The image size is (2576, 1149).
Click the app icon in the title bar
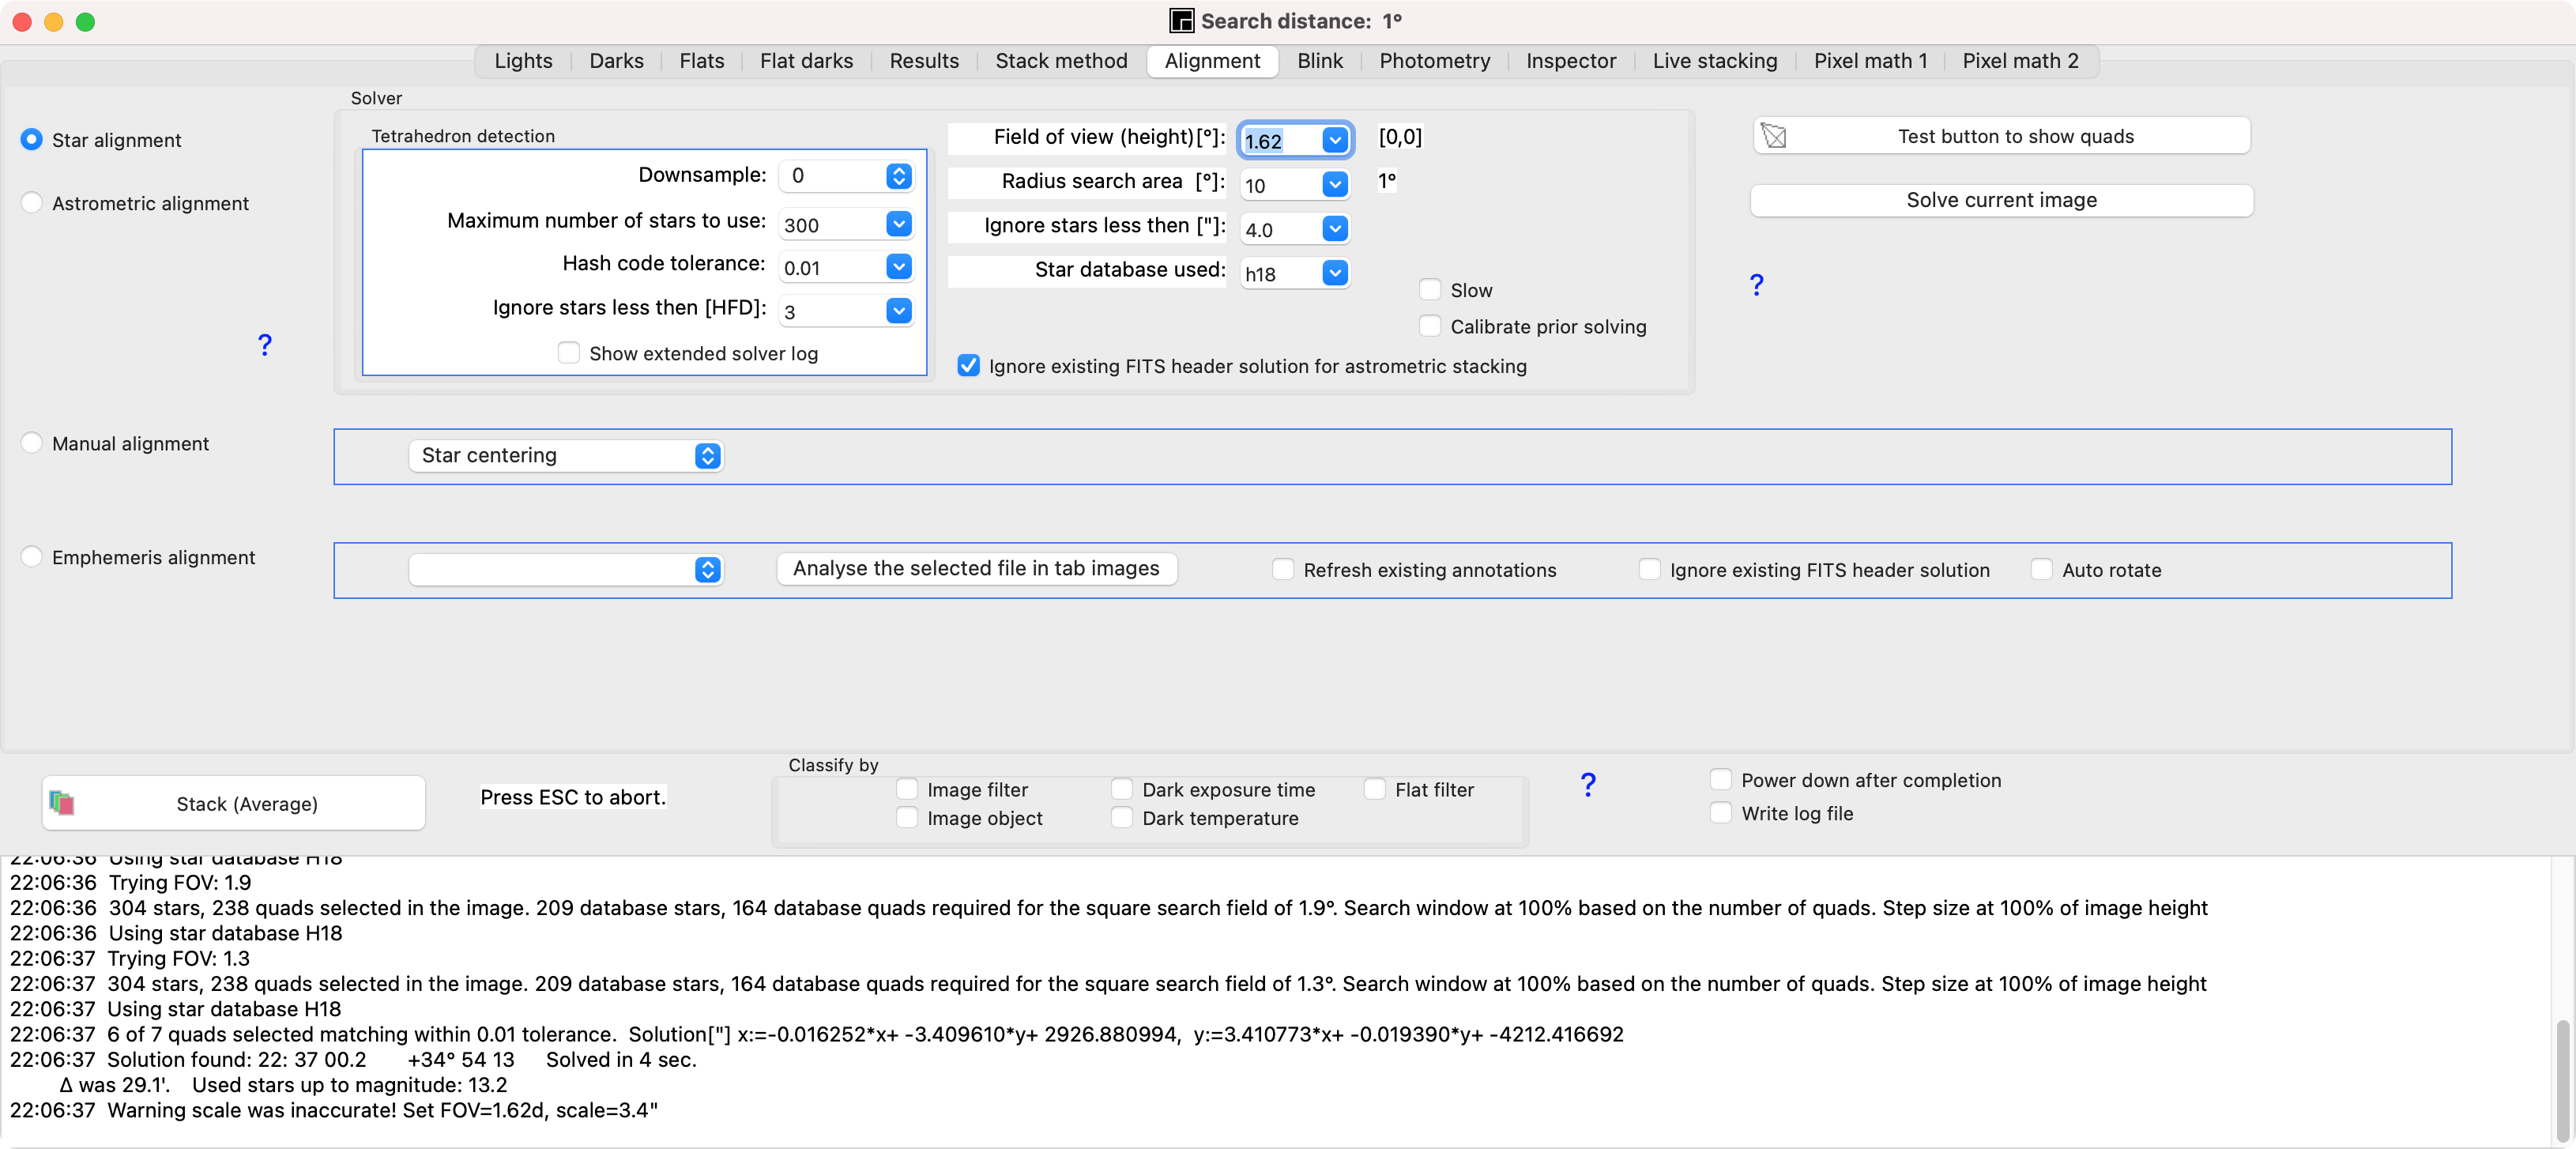1181,21
